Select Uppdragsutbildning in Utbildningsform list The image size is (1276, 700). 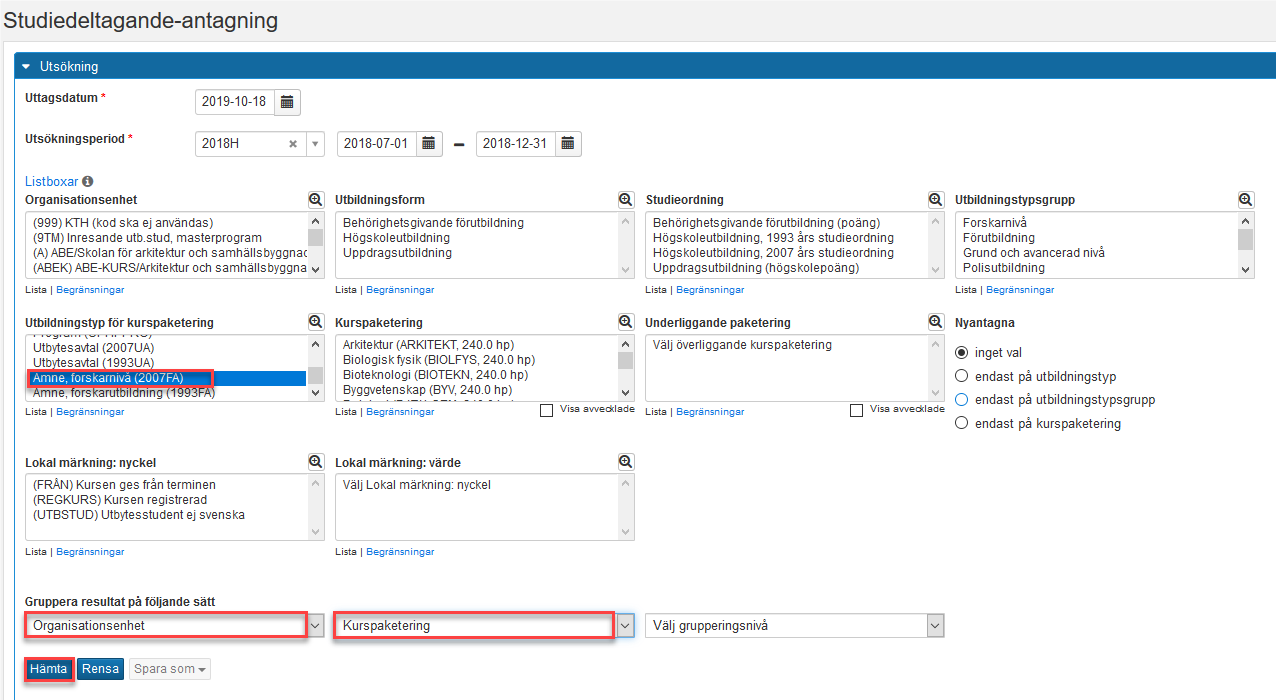[x=397, y=253]
